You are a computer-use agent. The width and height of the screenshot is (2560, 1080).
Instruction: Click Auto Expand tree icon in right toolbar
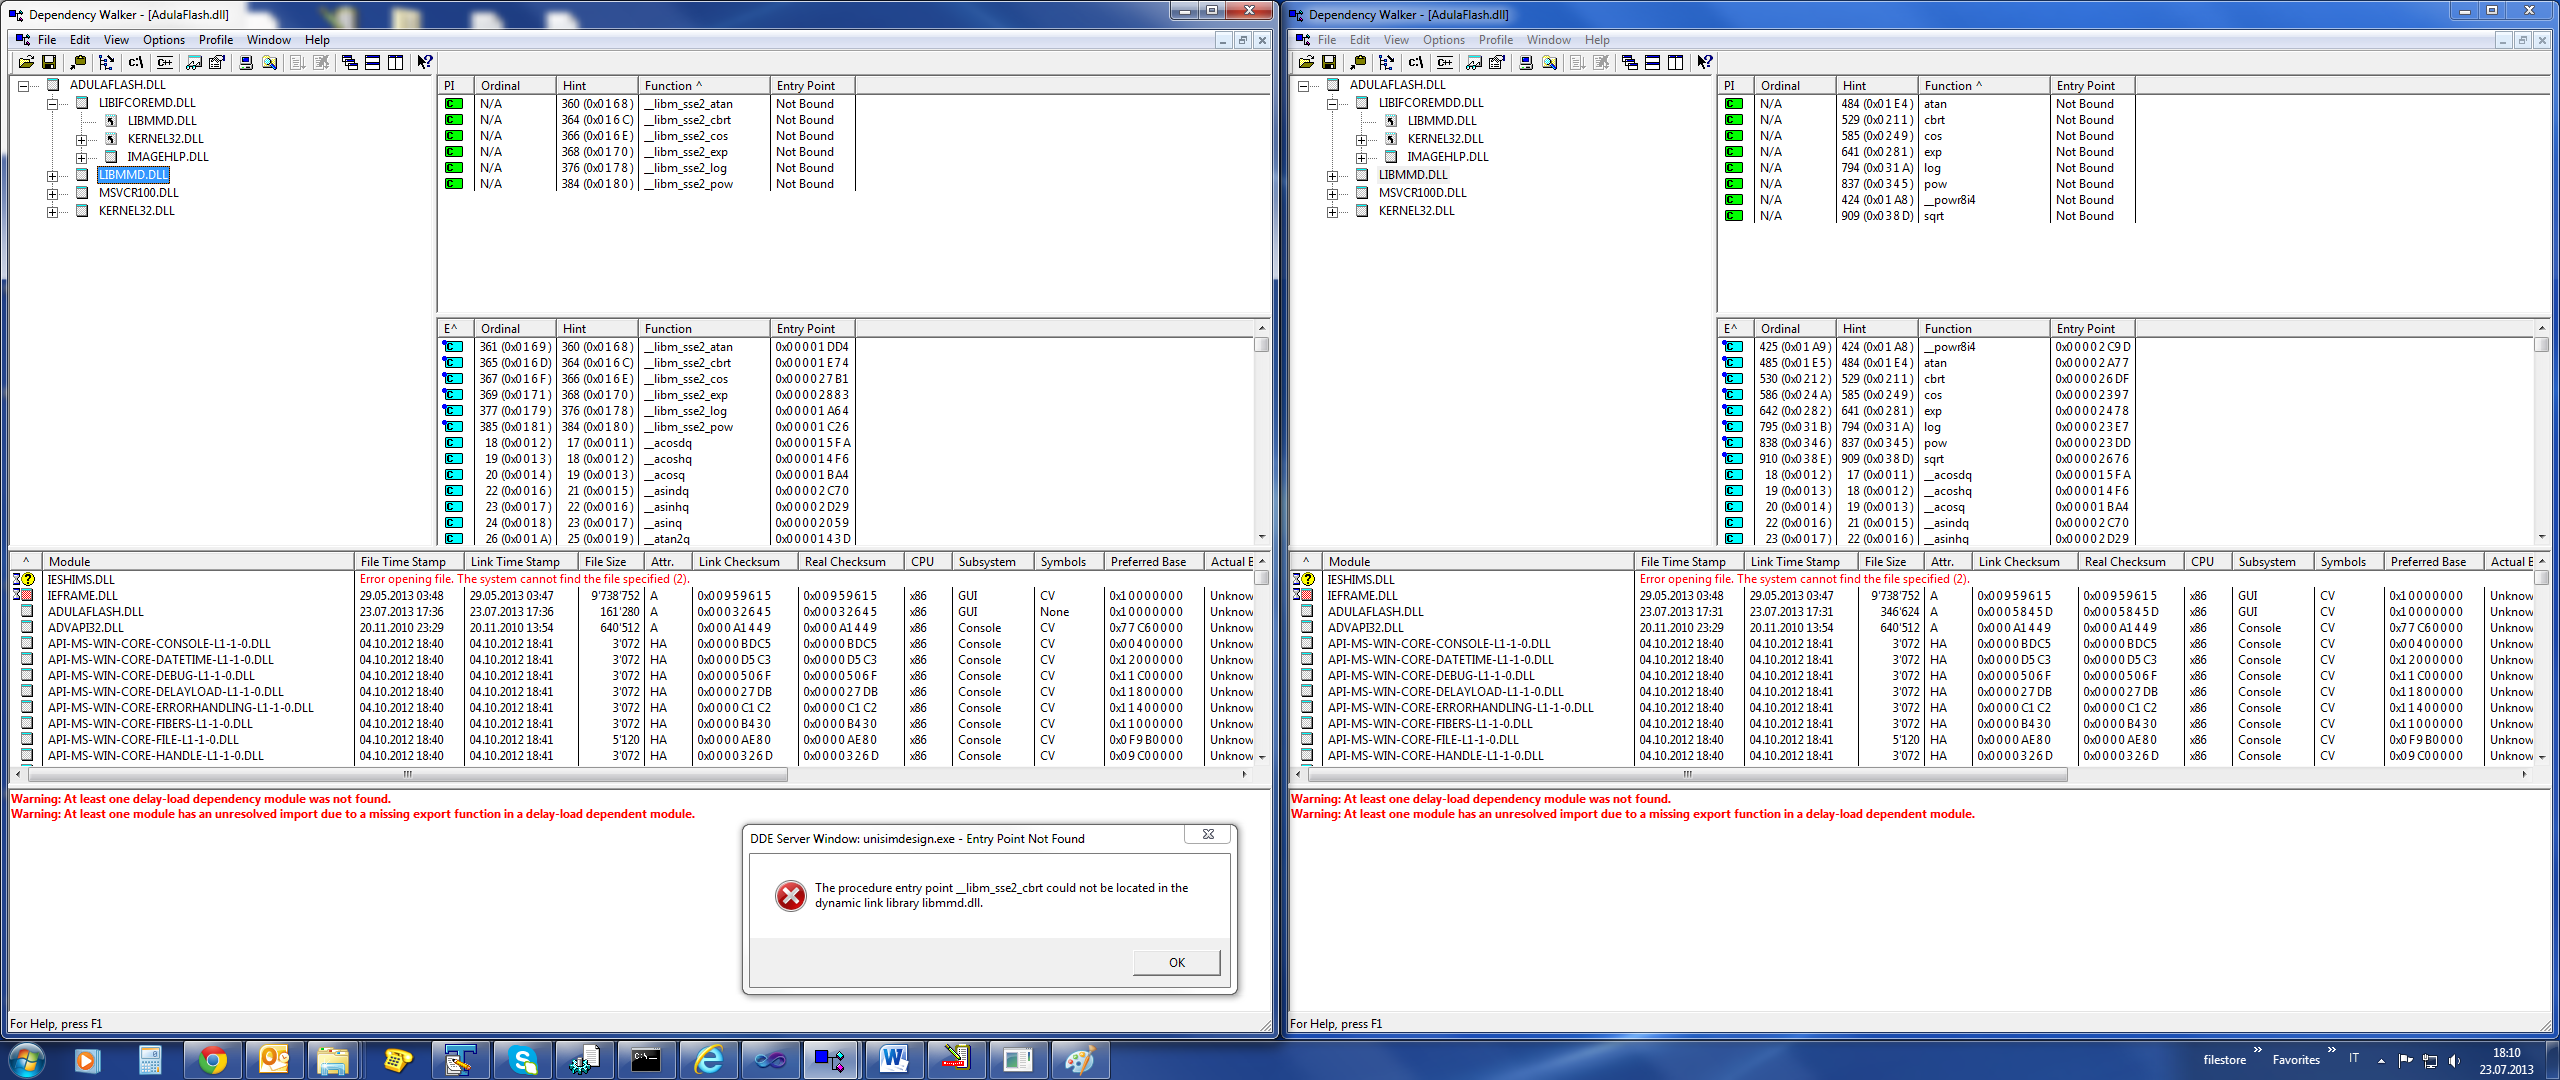pyautogui.click(x=1386, y=62)
